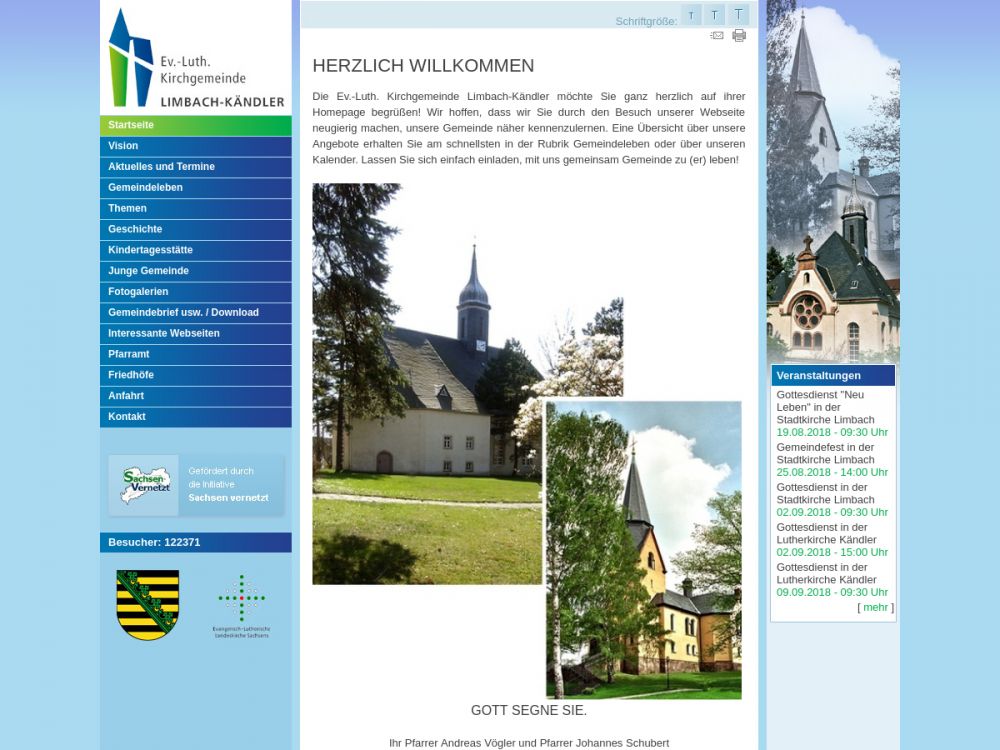Select the large font size icon

[x=739, y=15]
